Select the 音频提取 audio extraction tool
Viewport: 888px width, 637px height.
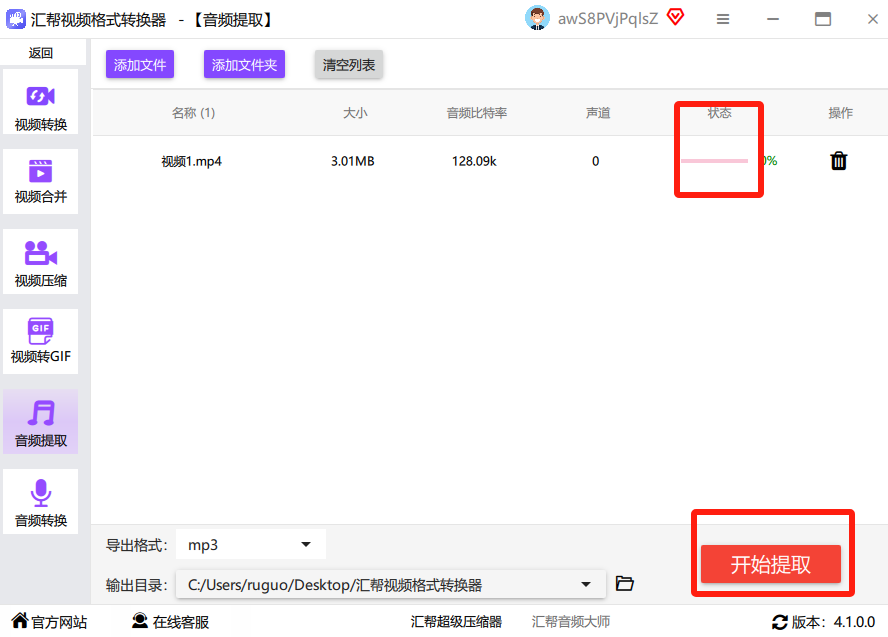tap(41, 422)
